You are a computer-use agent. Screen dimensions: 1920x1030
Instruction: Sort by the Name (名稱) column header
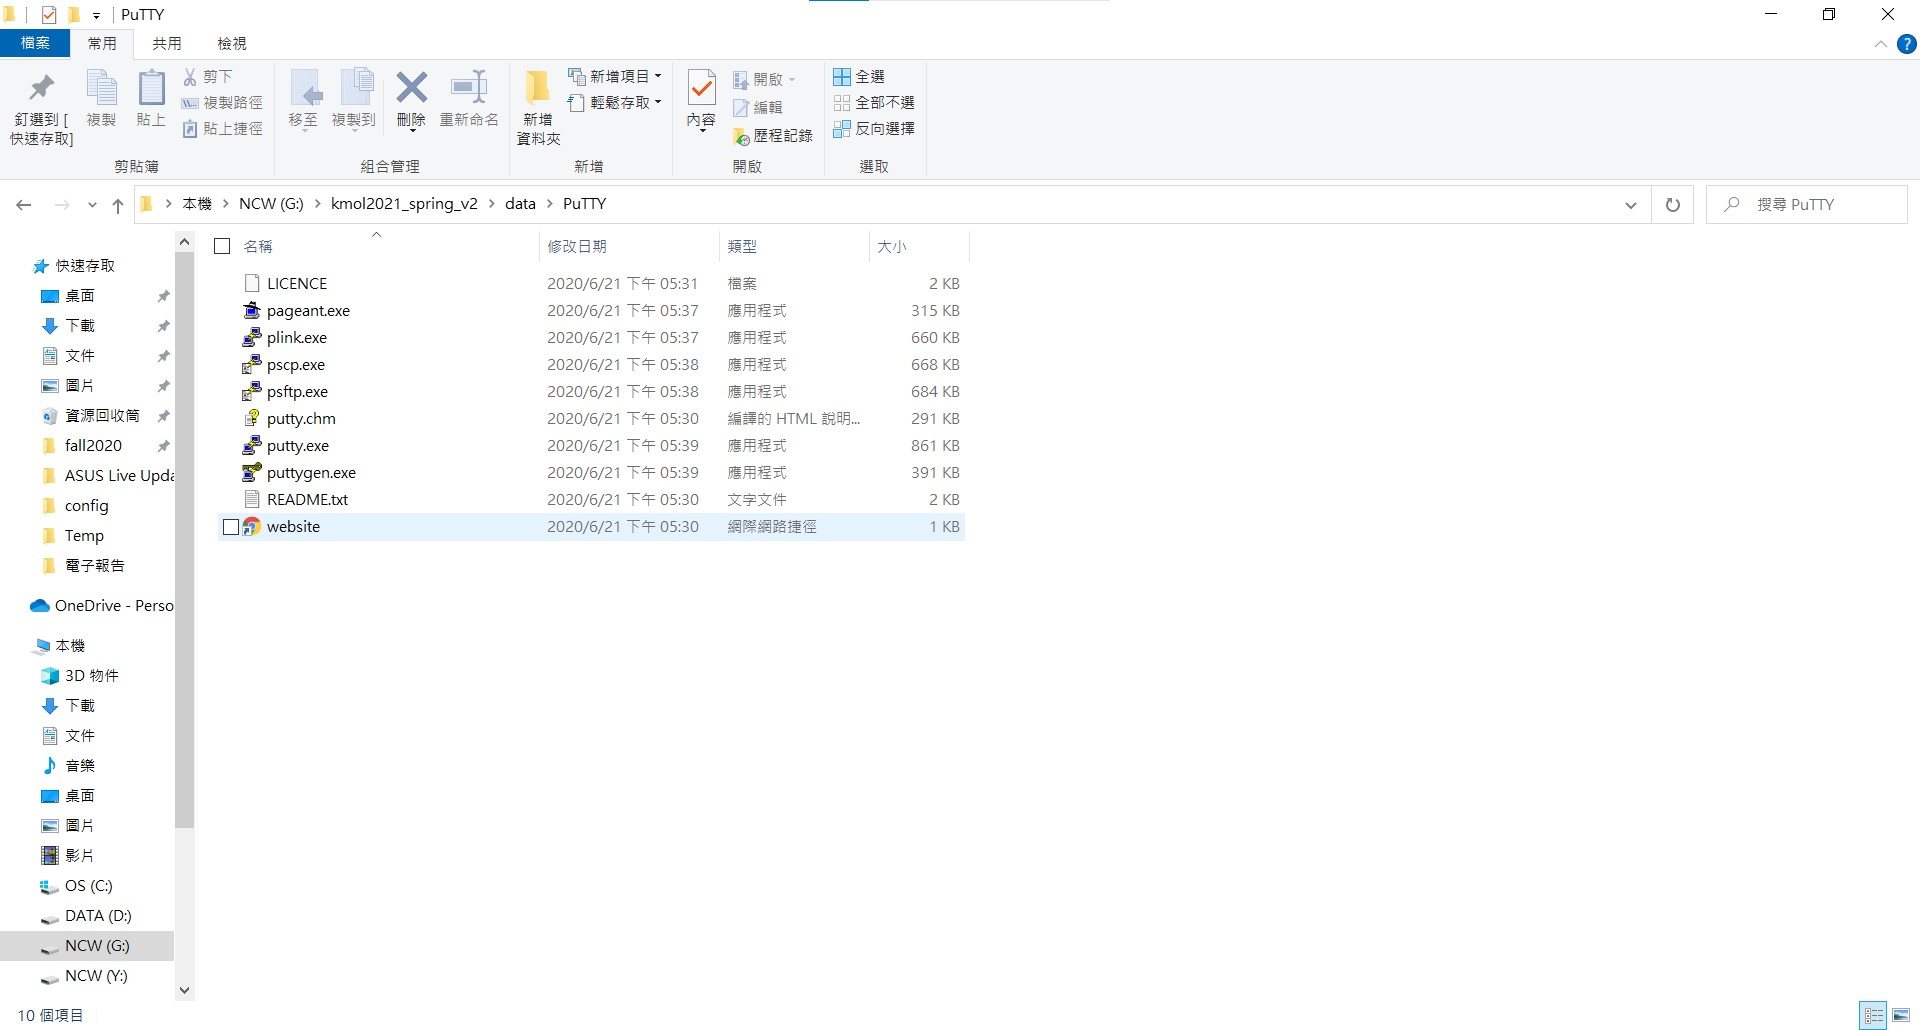(258, 246)
